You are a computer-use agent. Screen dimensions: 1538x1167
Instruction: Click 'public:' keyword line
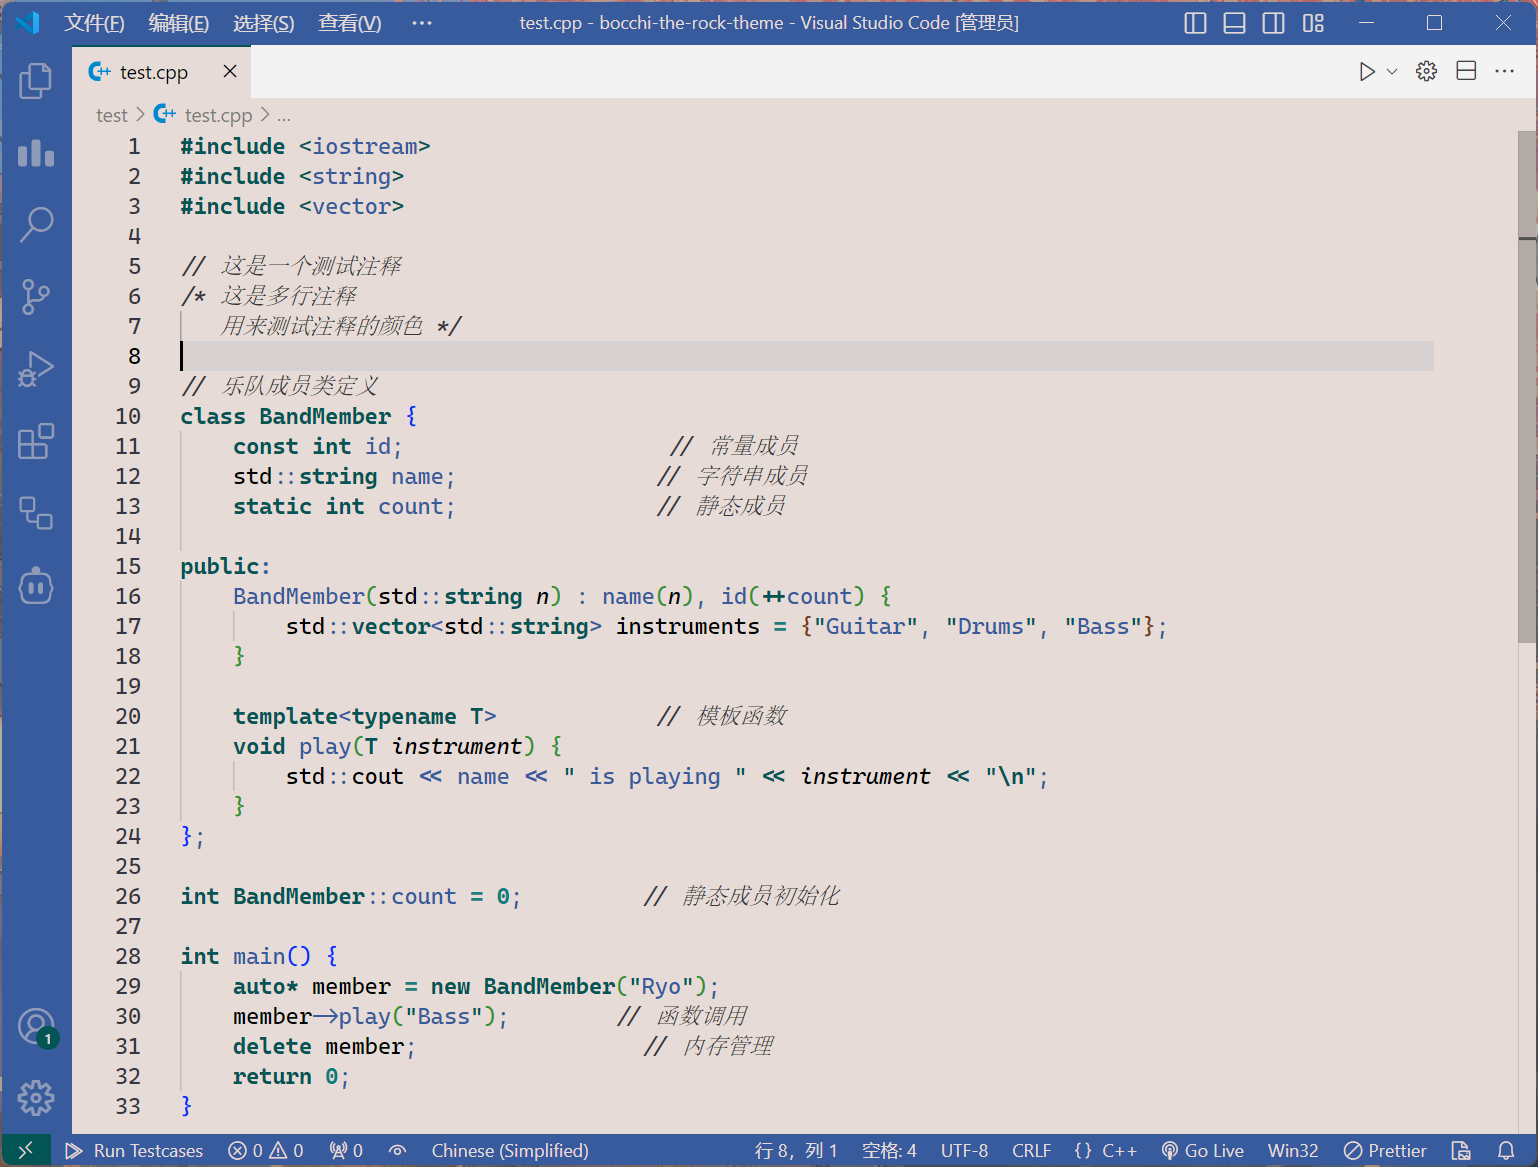point(225,566)
